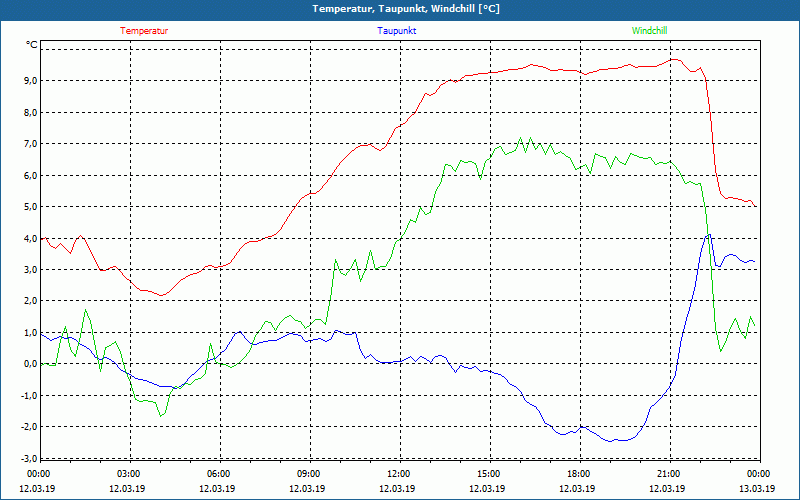
Task: Click the 8,0 y-axis value
Action: pyautogui.click(x=30, y=112)
